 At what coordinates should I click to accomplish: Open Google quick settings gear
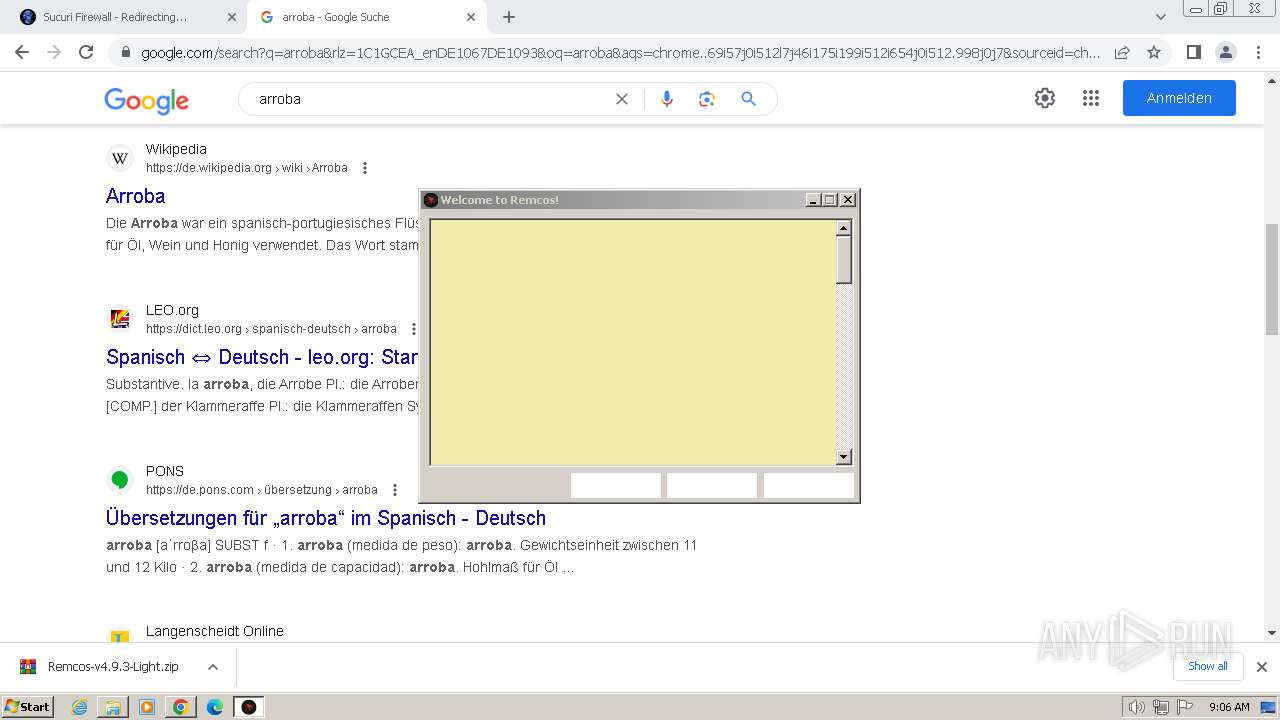[1045, 98]
